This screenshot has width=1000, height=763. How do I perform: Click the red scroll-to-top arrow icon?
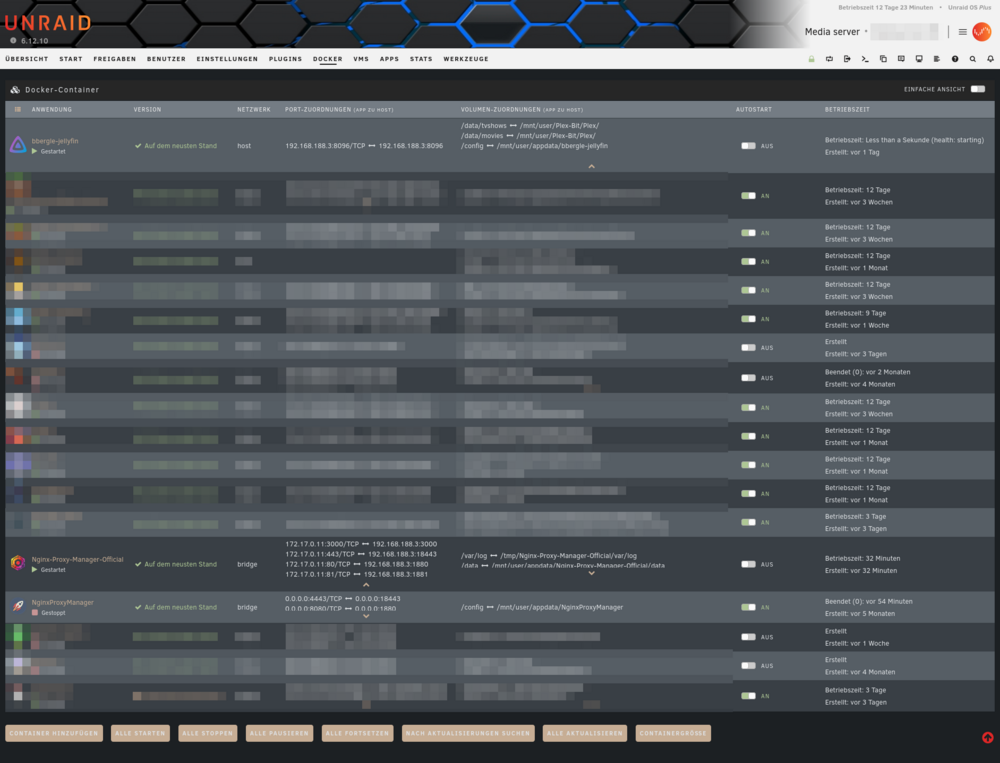point(987,737)
